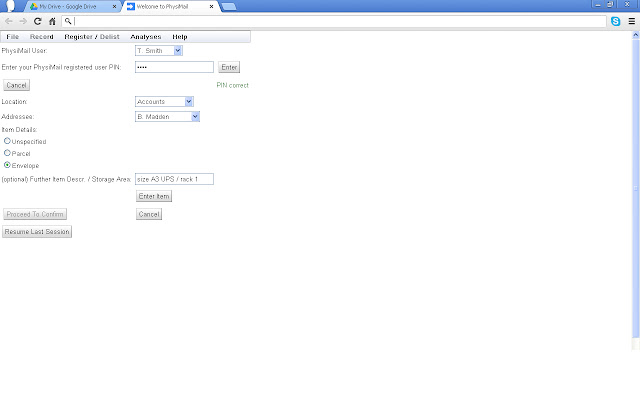This screenshot has width=640, height=400.
Task: Open the Record menu
Action: pos(42,37)
